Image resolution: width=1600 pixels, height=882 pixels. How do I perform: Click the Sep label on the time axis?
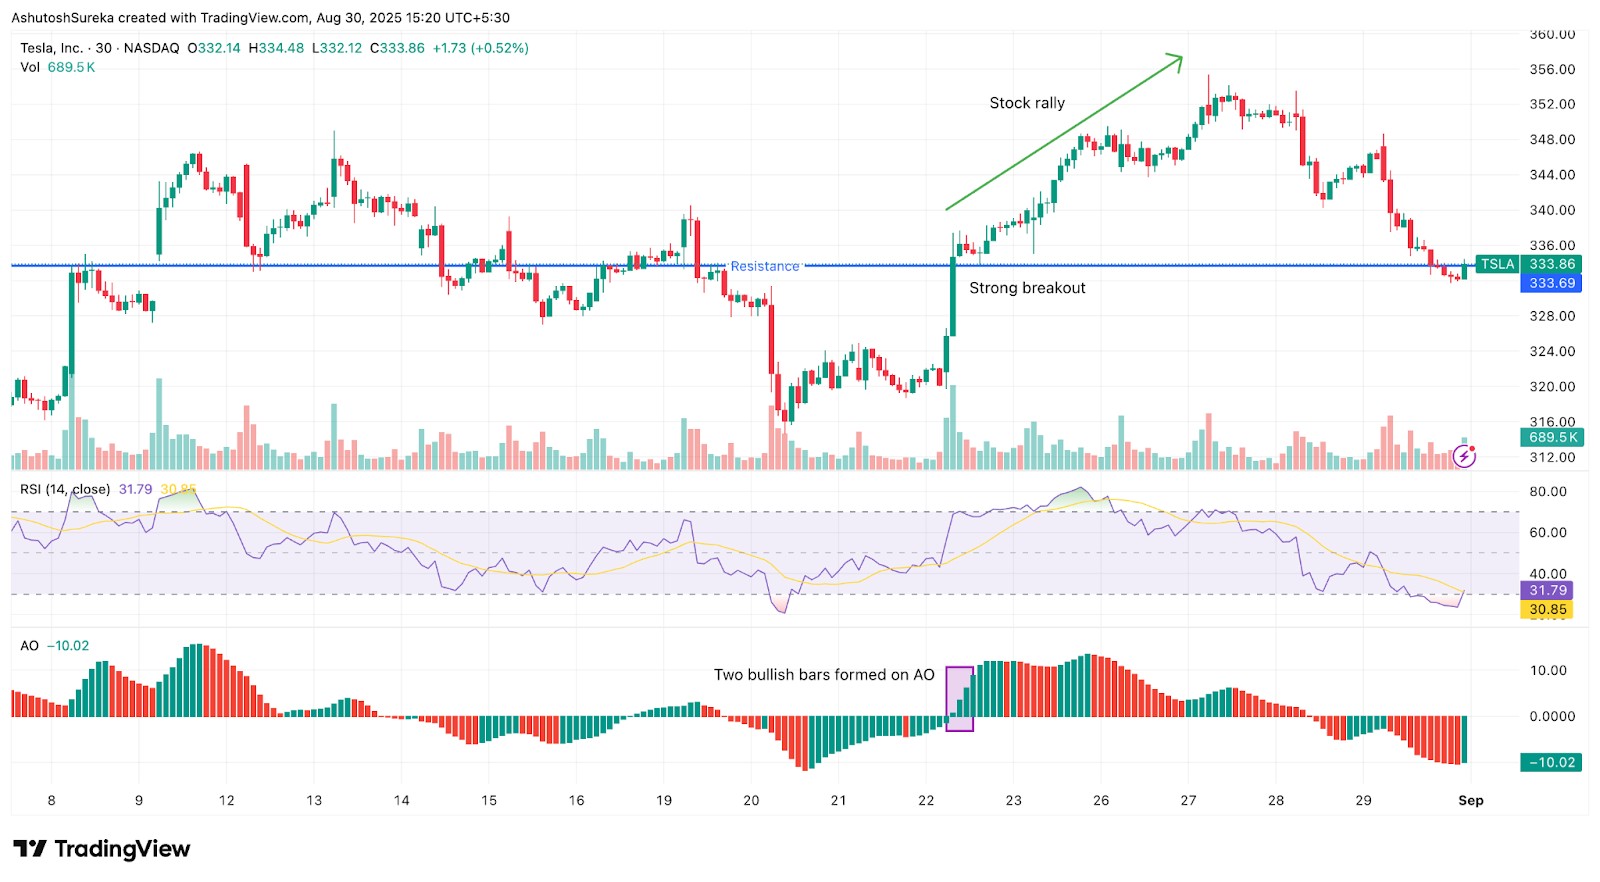tap(1471, 800)
